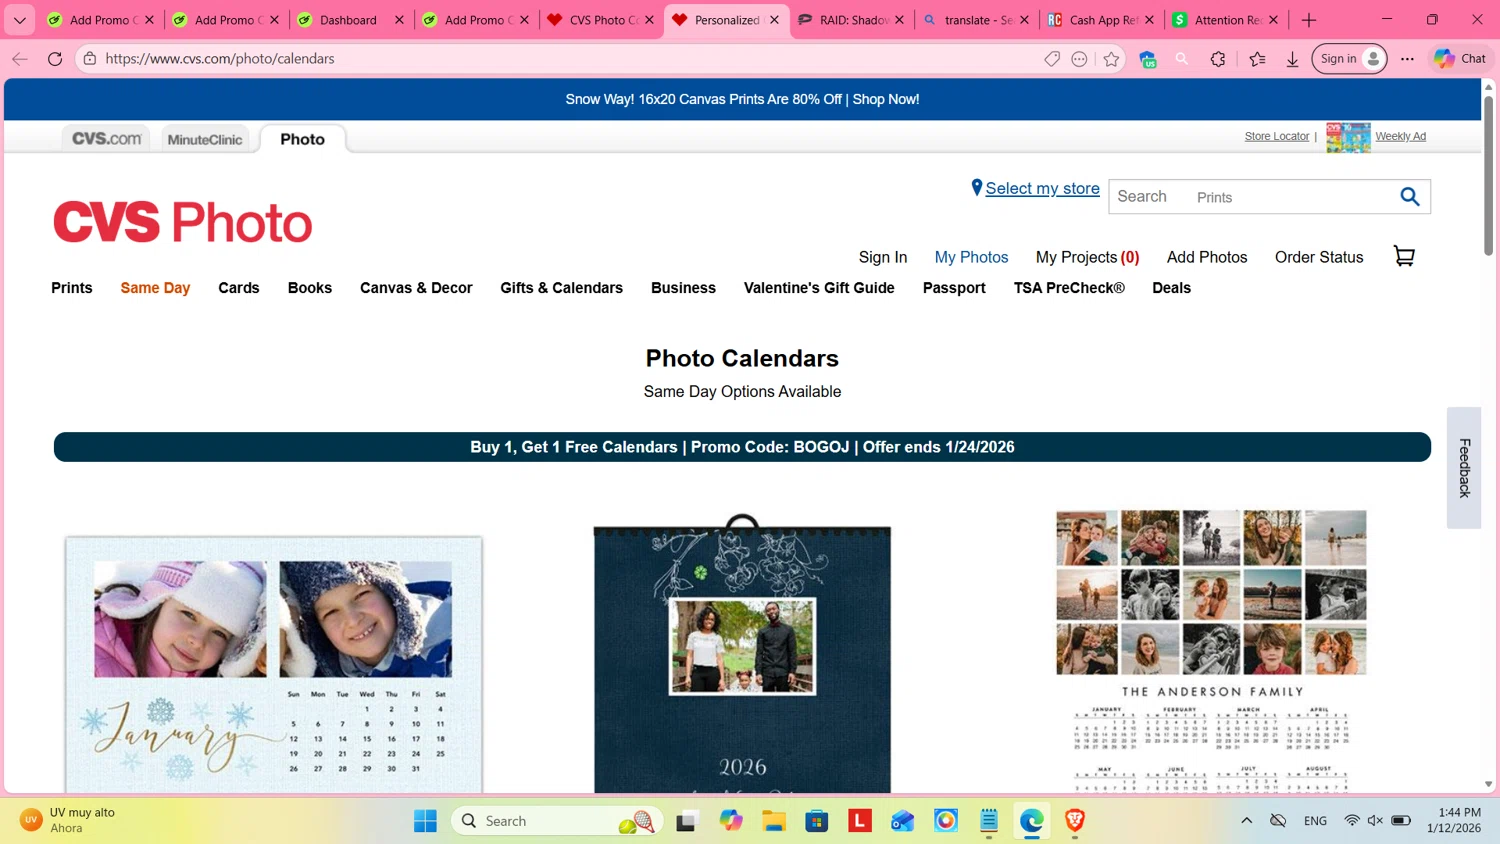Click the BOGOJ calendar promo banner
This screenshot has height=844, width=1500.
pyautogui.click(x=742, y=447)
